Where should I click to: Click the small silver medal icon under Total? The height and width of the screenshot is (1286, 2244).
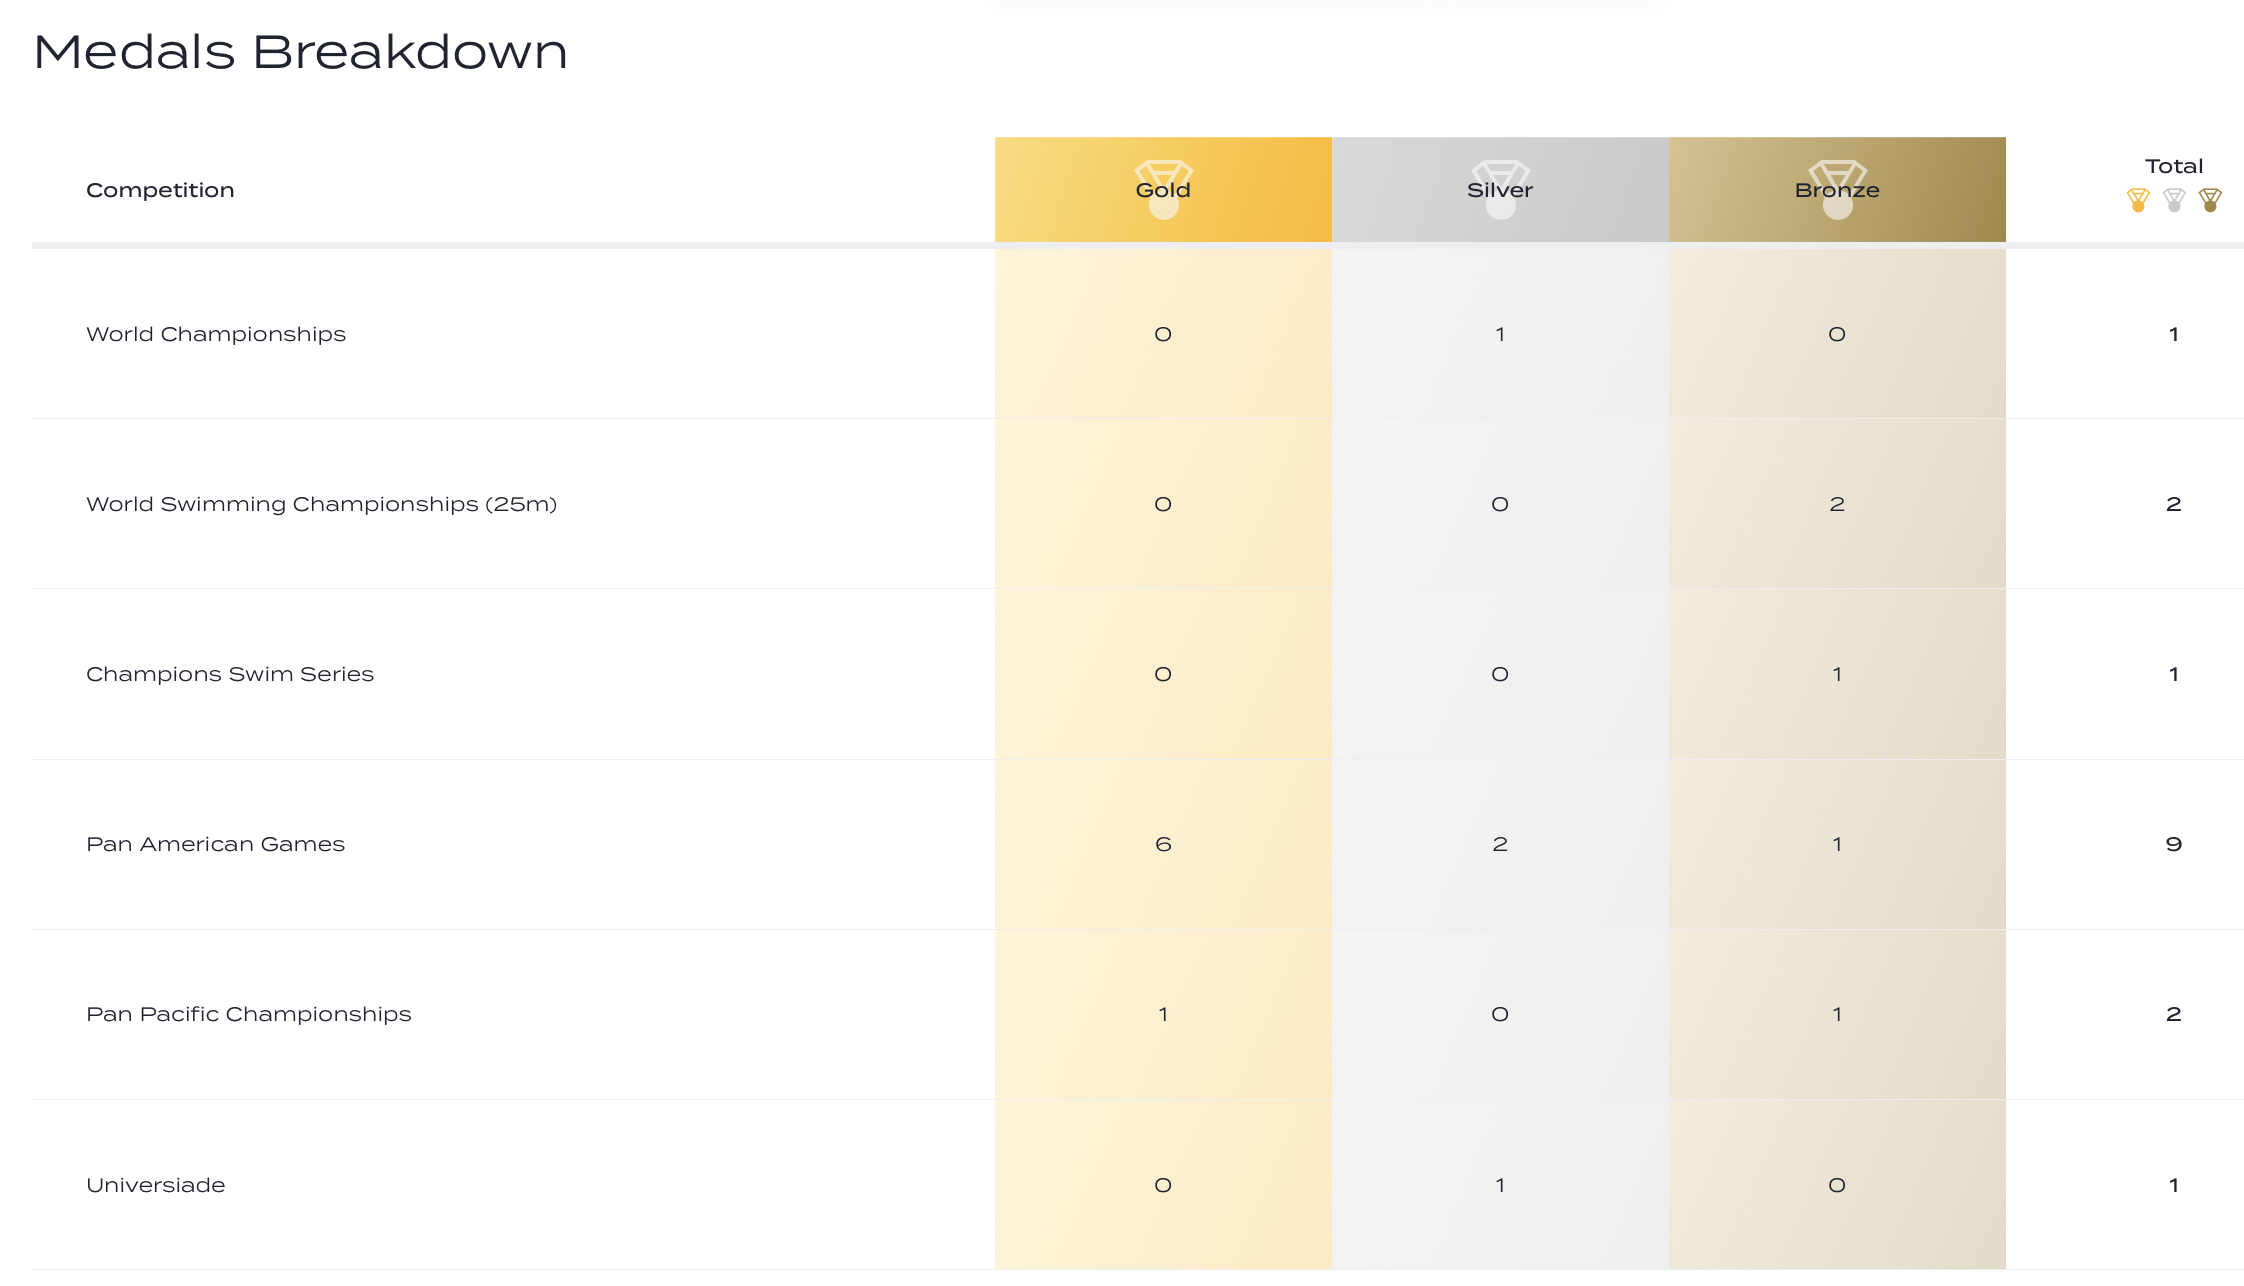[2174, 200]
